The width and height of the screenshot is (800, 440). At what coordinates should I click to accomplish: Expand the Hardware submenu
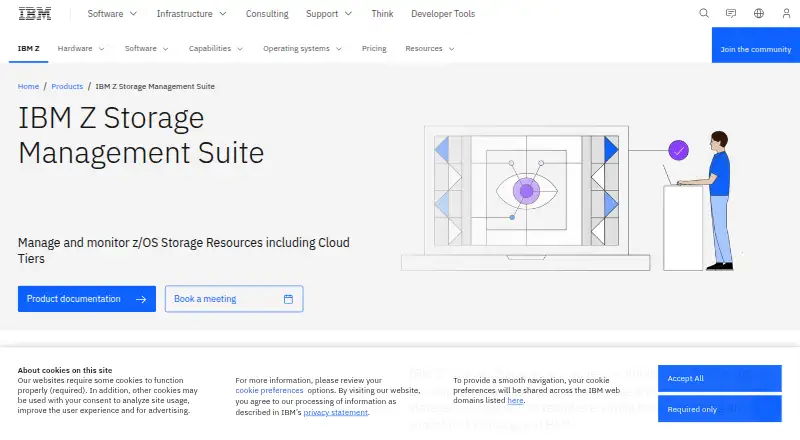[81, 48]
